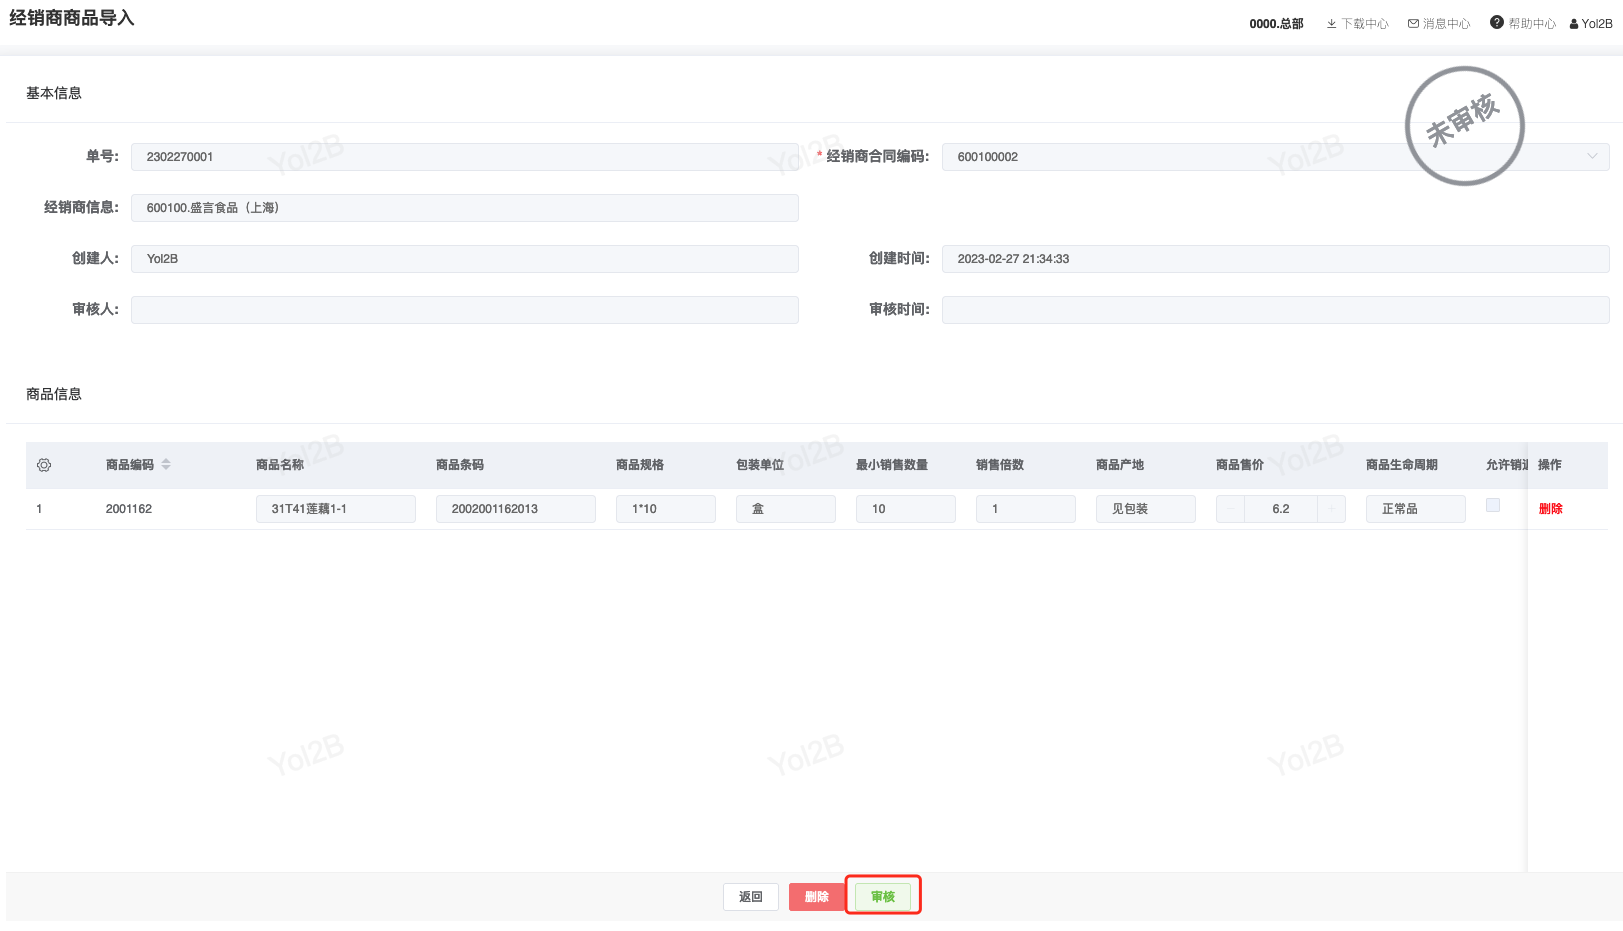Click the 商品名称 column header
Viewport: 1623px width, 931px height.
(280, 465)
